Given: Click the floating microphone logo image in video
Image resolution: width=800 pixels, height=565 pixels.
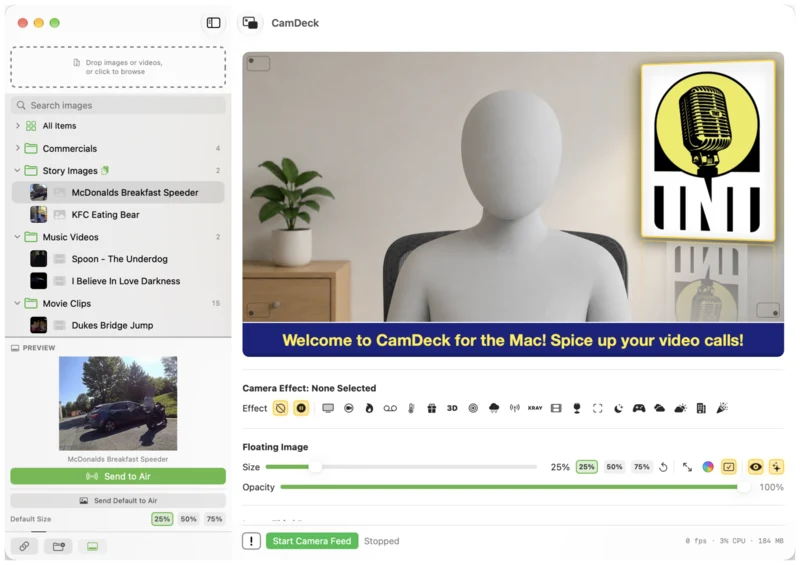Looking at the screenshot, I should click(x=708, y=151).
